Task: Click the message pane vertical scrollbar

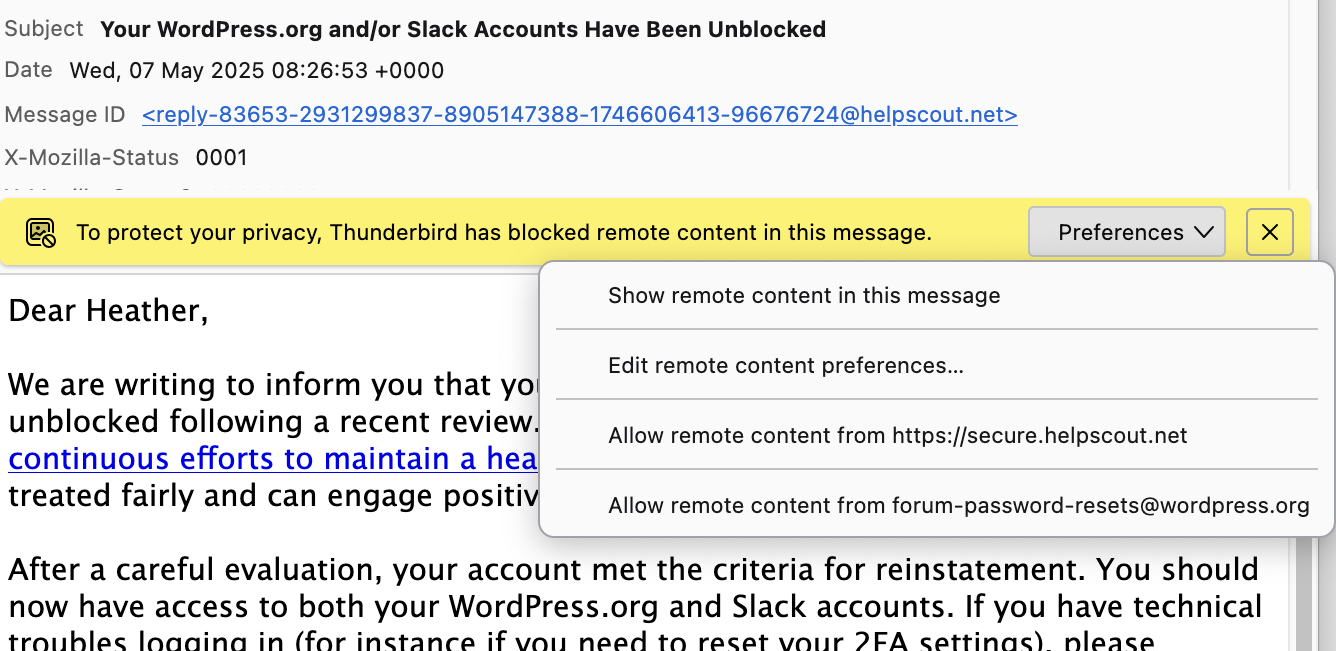Action: tap(1304, 600)
